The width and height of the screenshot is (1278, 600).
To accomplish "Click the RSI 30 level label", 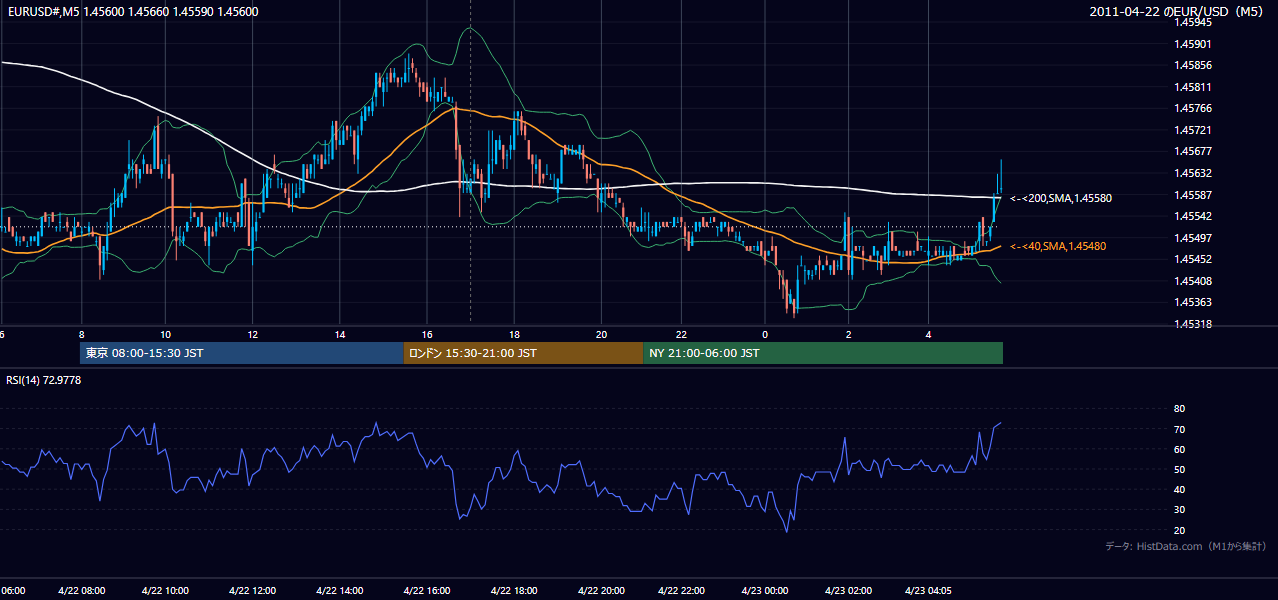I will coord(1179,510).
